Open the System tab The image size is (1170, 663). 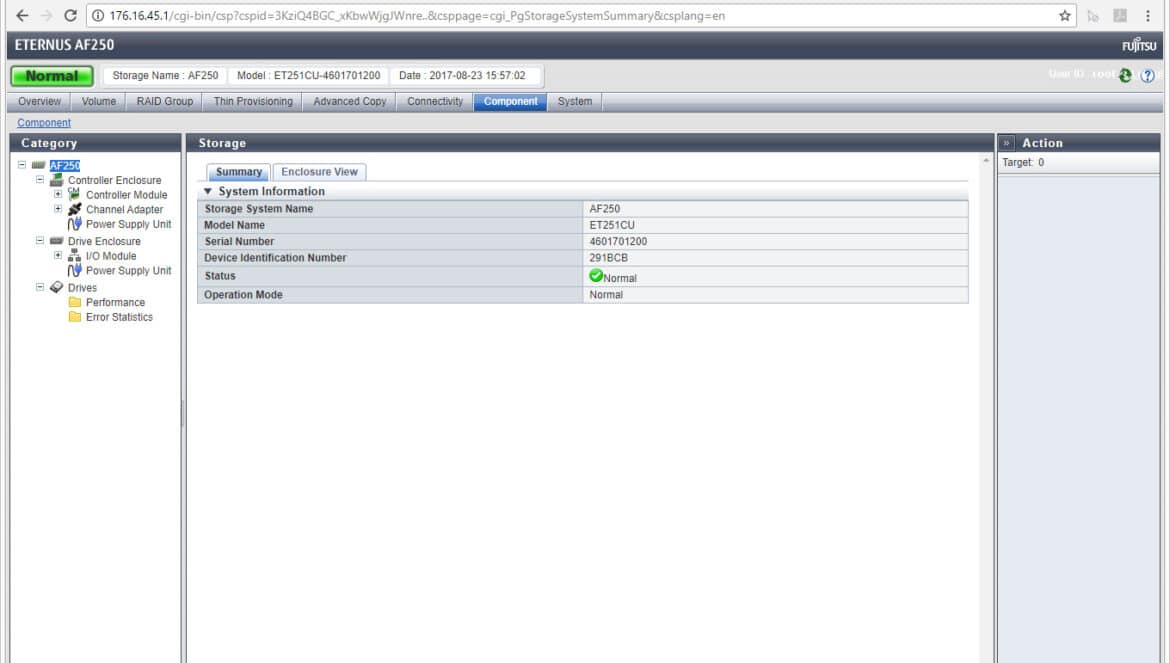[575, 101]
